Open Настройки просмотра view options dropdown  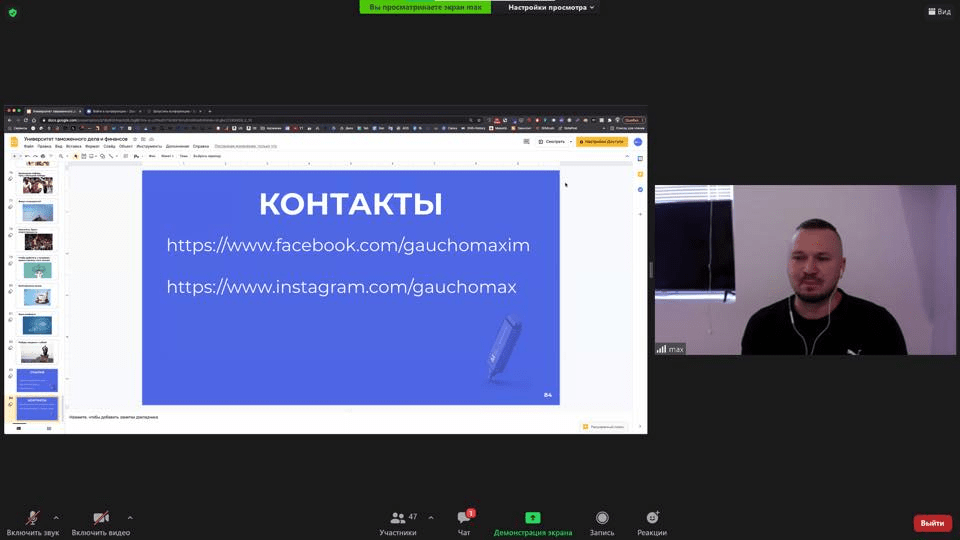click(551, 7)
